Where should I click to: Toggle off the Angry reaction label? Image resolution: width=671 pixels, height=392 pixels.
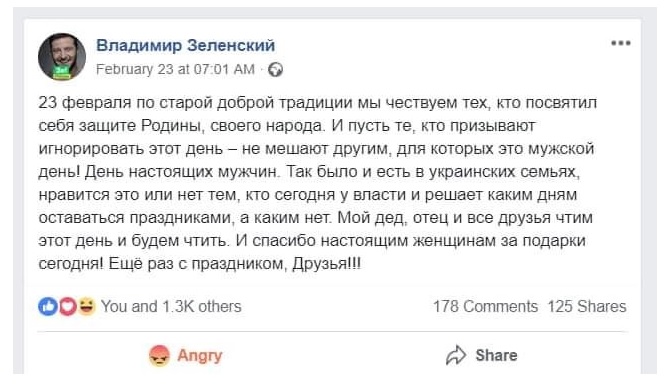200,355
